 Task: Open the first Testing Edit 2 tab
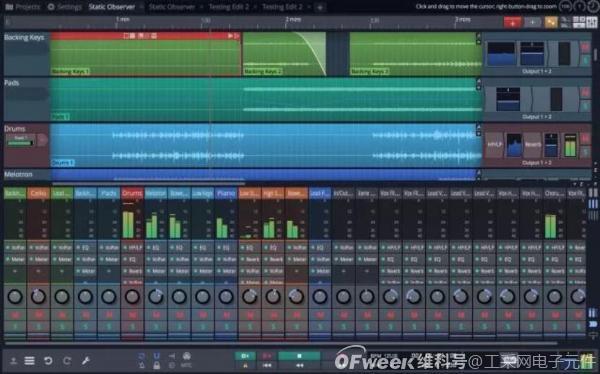tap(229, 7)
